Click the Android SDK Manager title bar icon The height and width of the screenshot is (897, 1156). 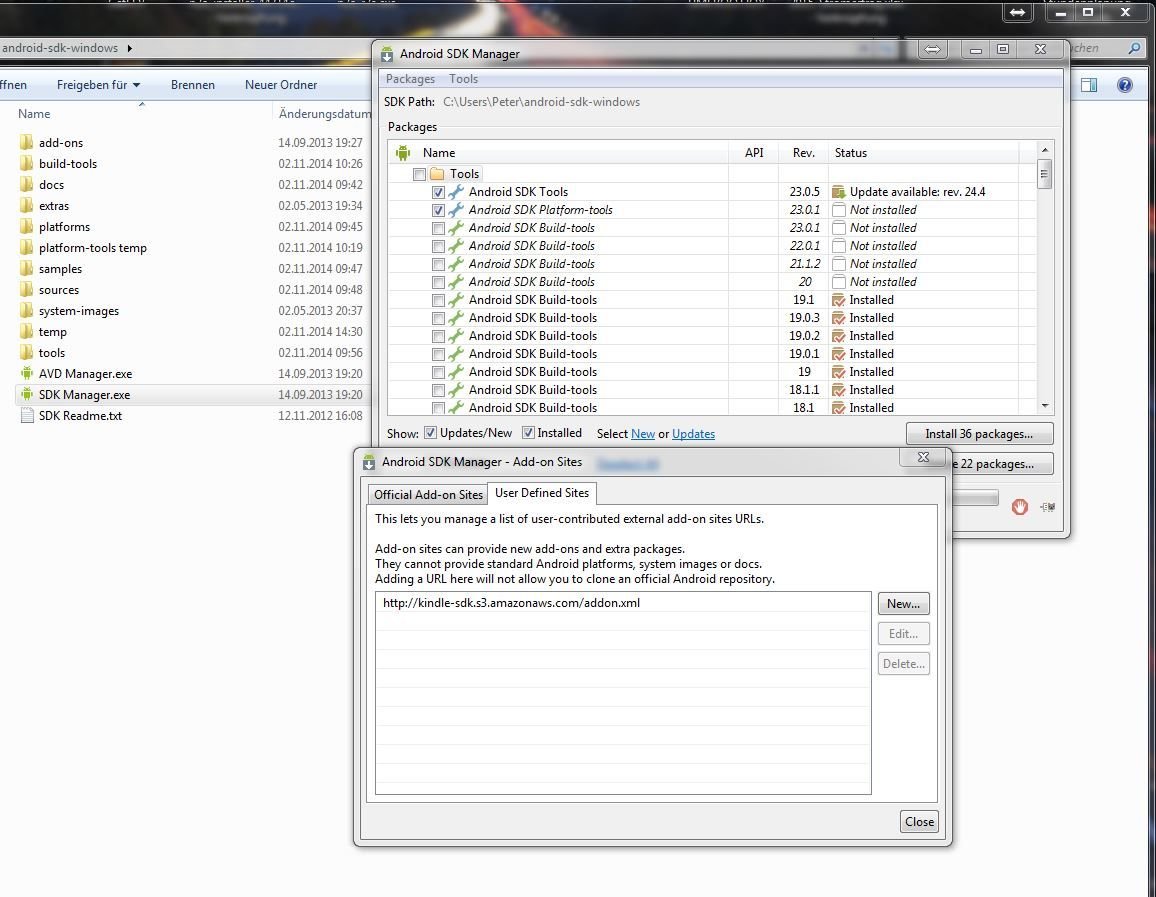(x=387, y=54)
